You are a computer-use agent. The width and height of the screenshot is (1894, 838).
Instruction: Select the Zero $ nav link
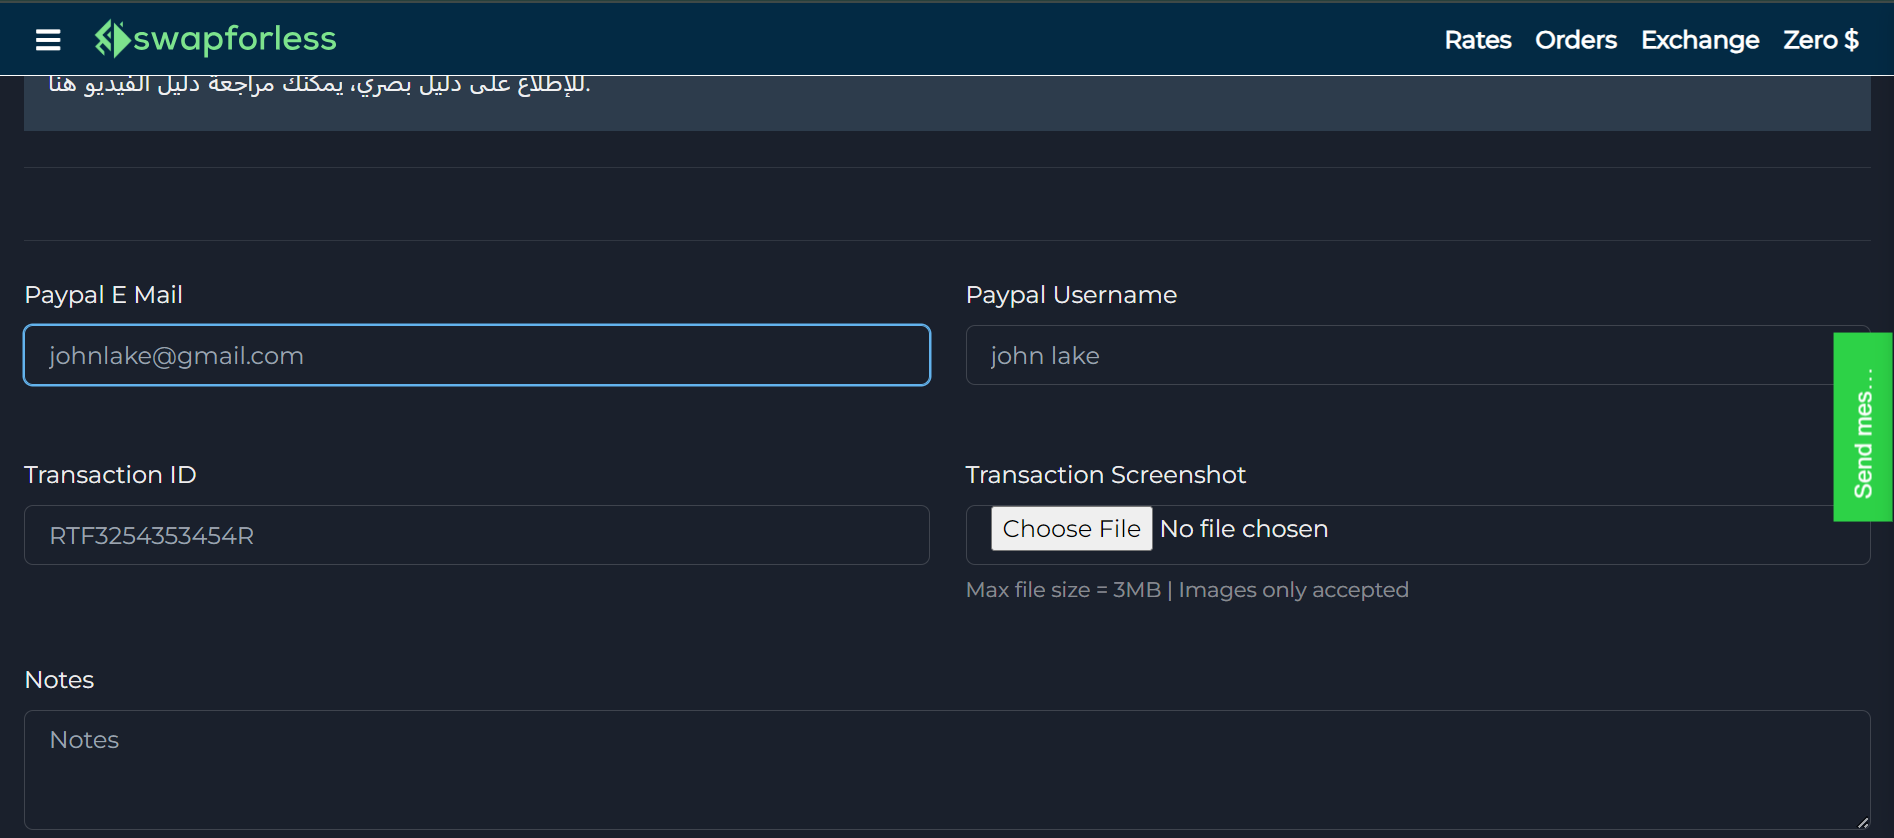point(1820,40)
